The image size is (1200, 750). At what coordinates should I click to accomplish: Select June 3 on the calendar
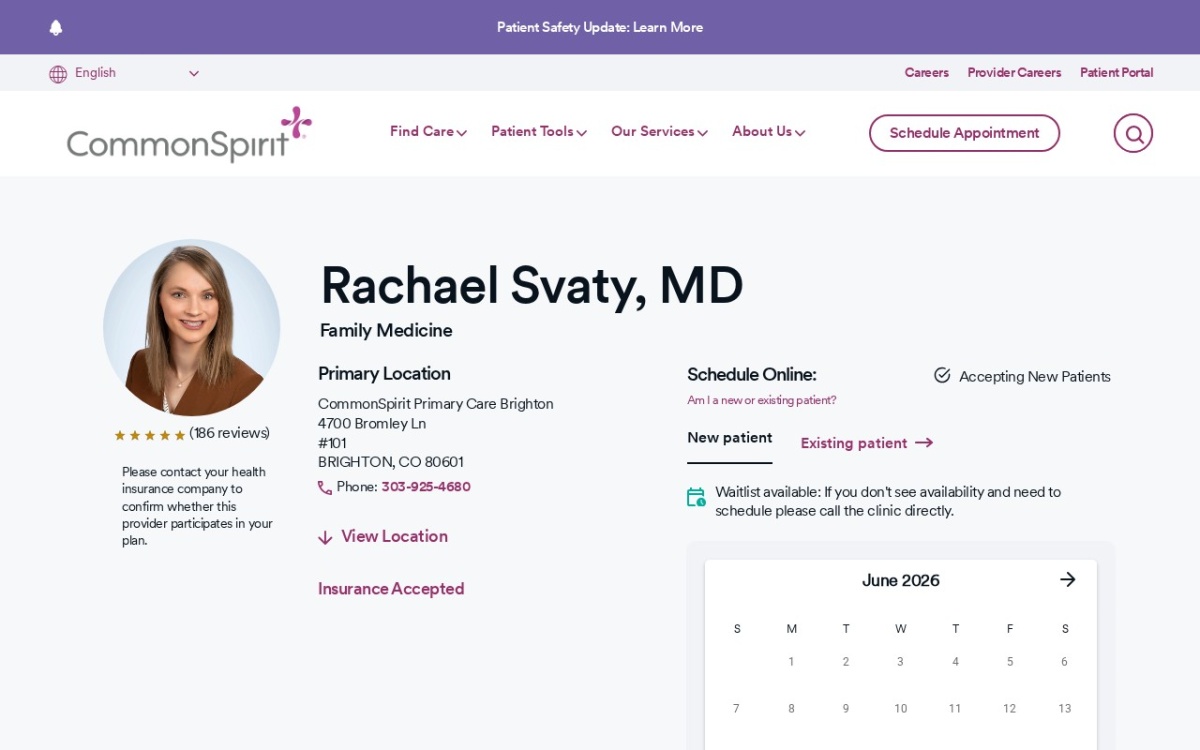900,662
